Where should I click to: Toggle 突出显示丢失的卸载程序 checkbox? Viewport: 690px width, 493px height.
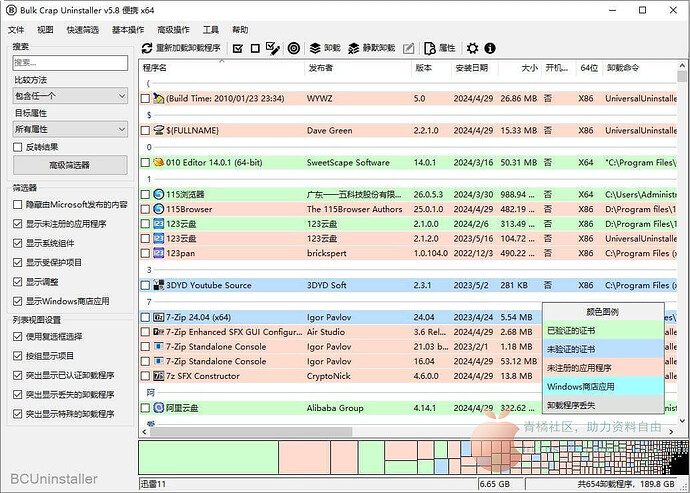[18, 395]
